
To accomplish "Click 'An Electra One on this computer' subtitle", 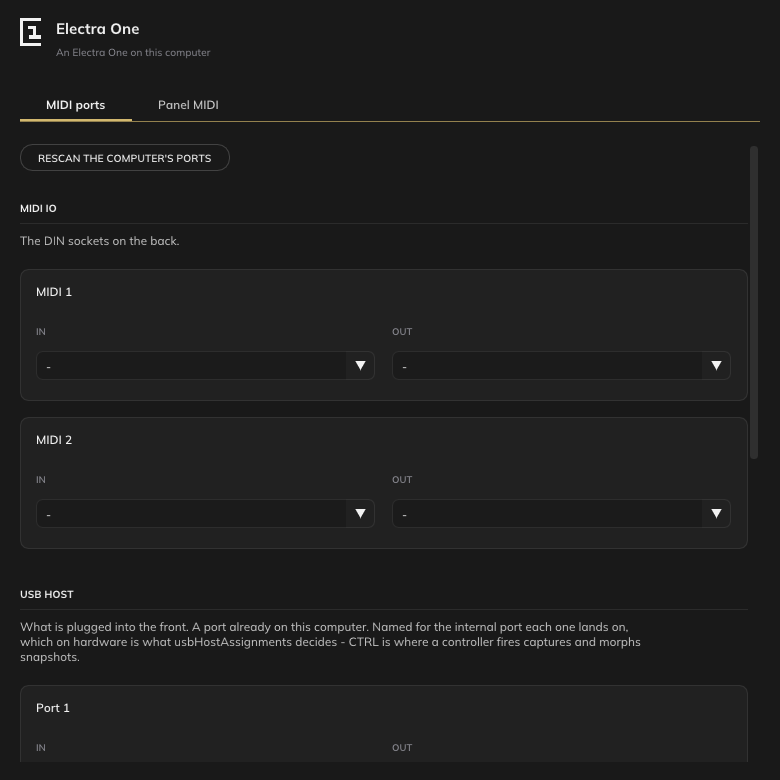I will (133, 53).
